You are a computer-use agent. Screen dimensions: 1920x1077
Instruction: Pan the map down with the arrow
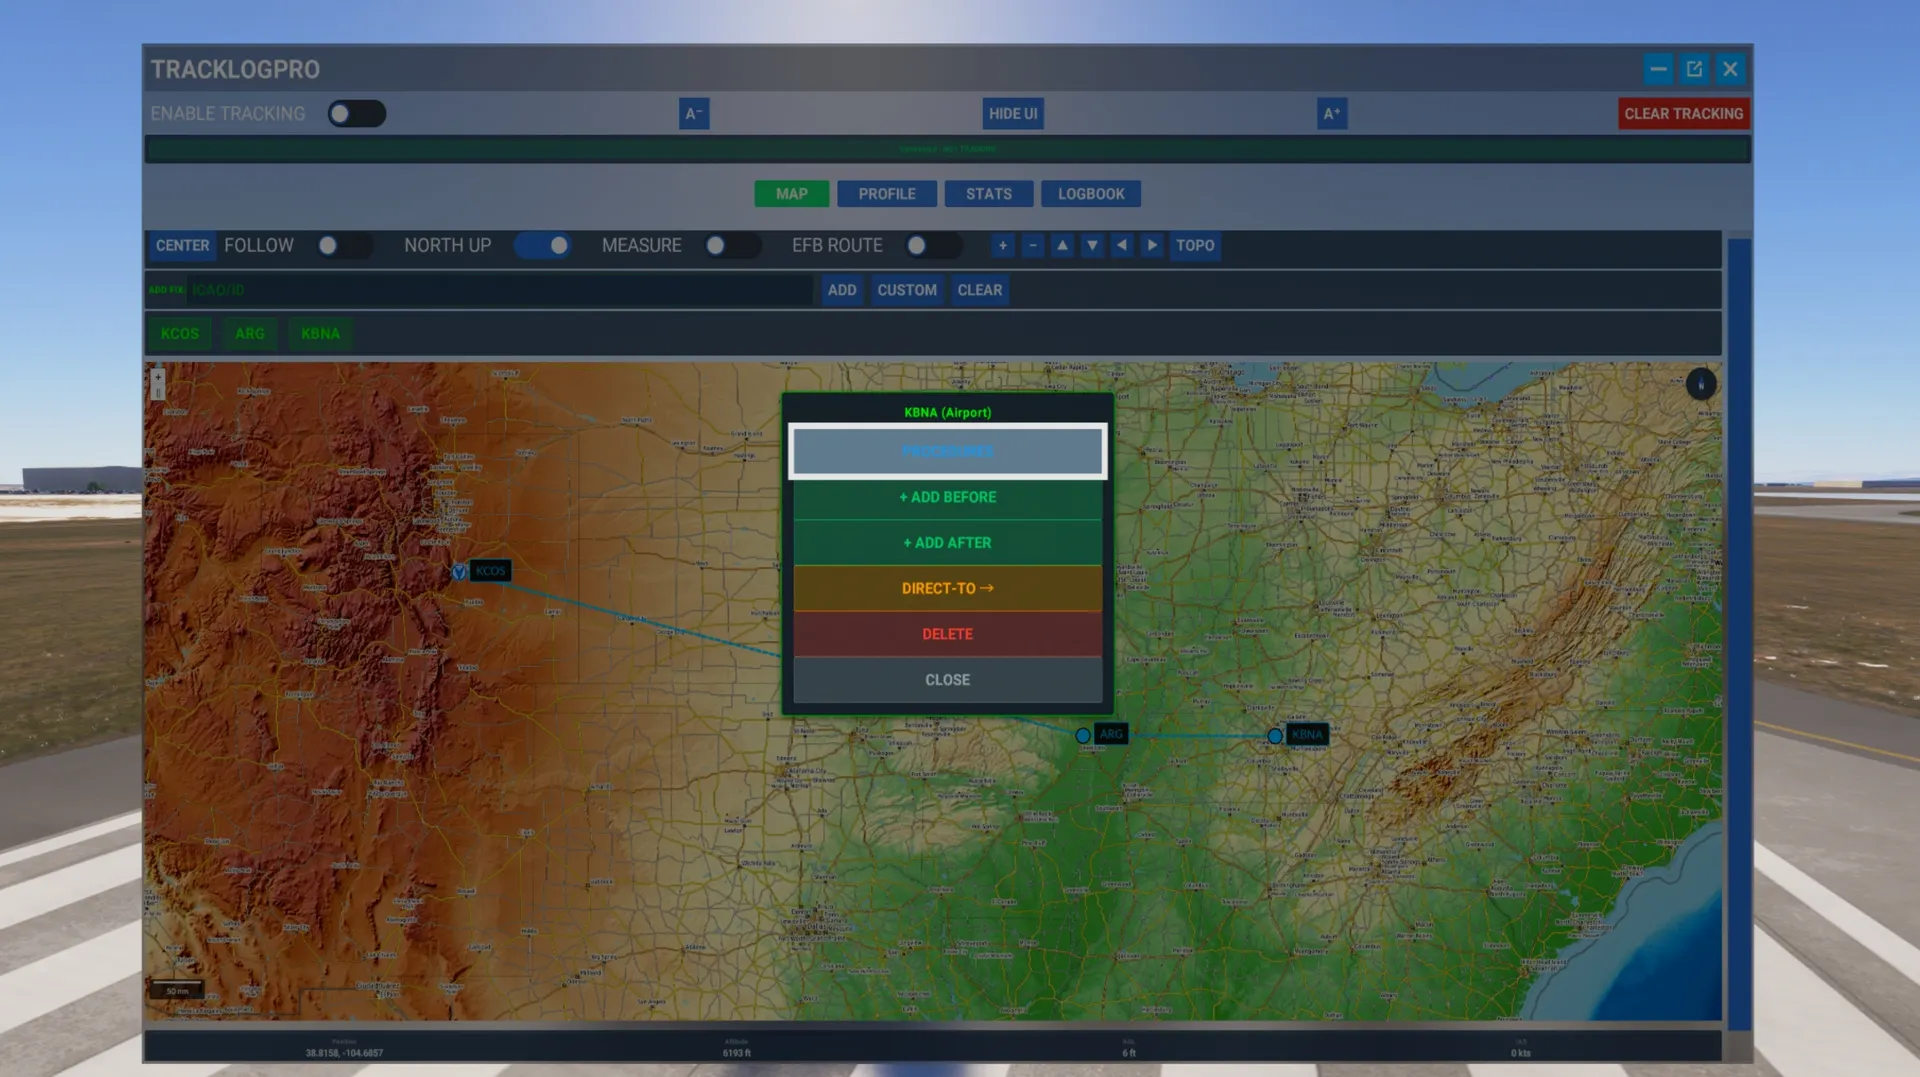[x=1092, y=245]
